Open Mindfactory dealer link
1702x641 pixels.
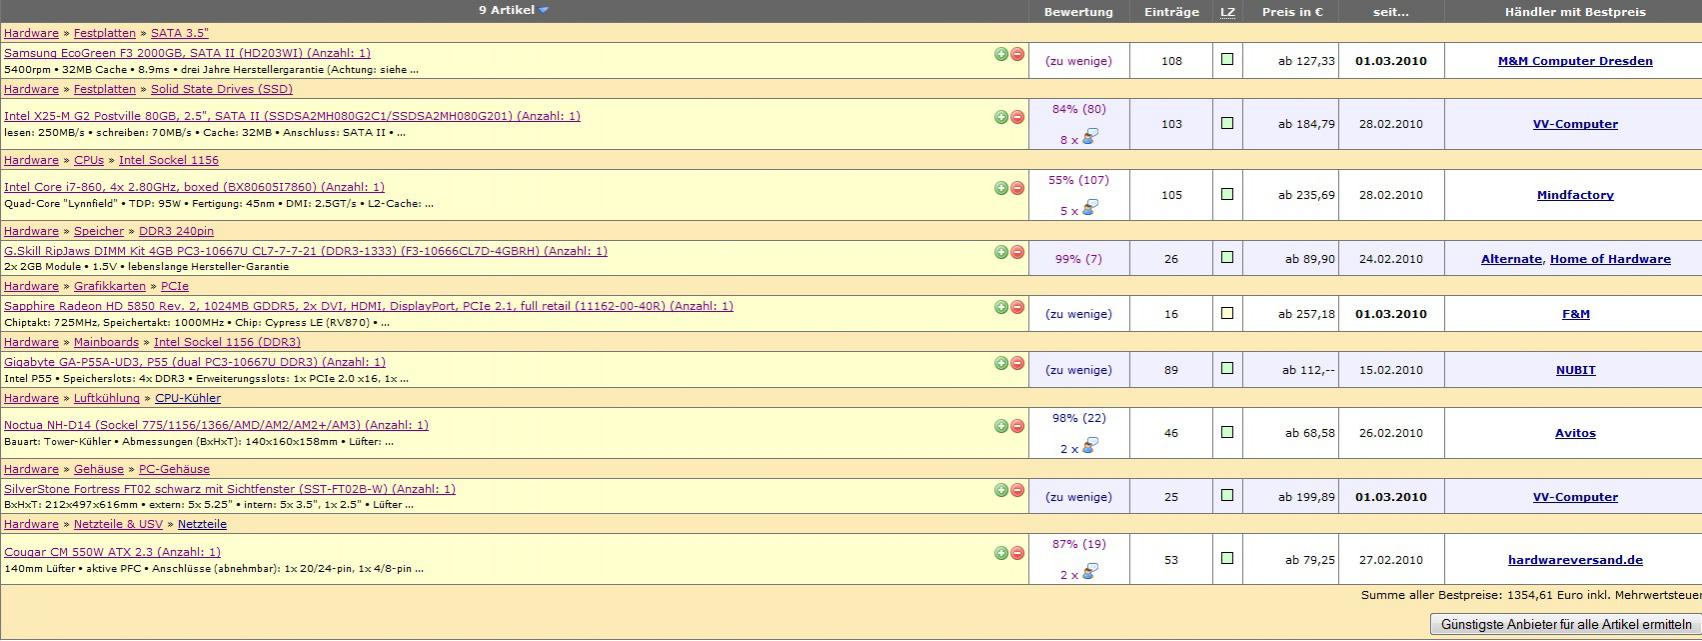pyautogui.click(x=1575, y=195)
